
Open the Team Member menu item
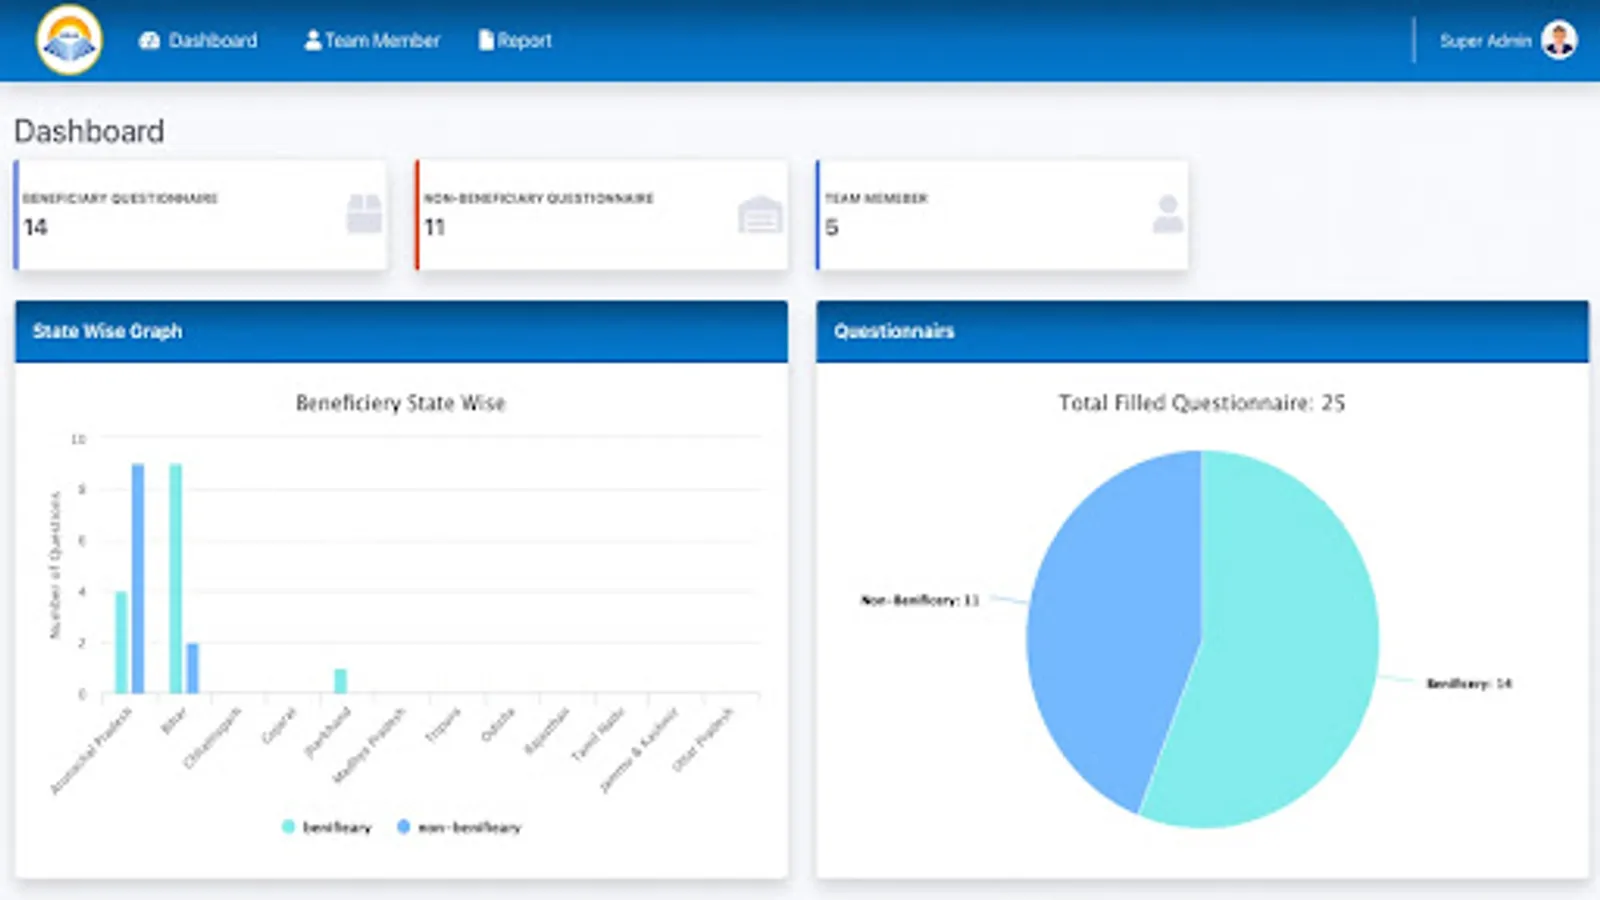(372, 40)
